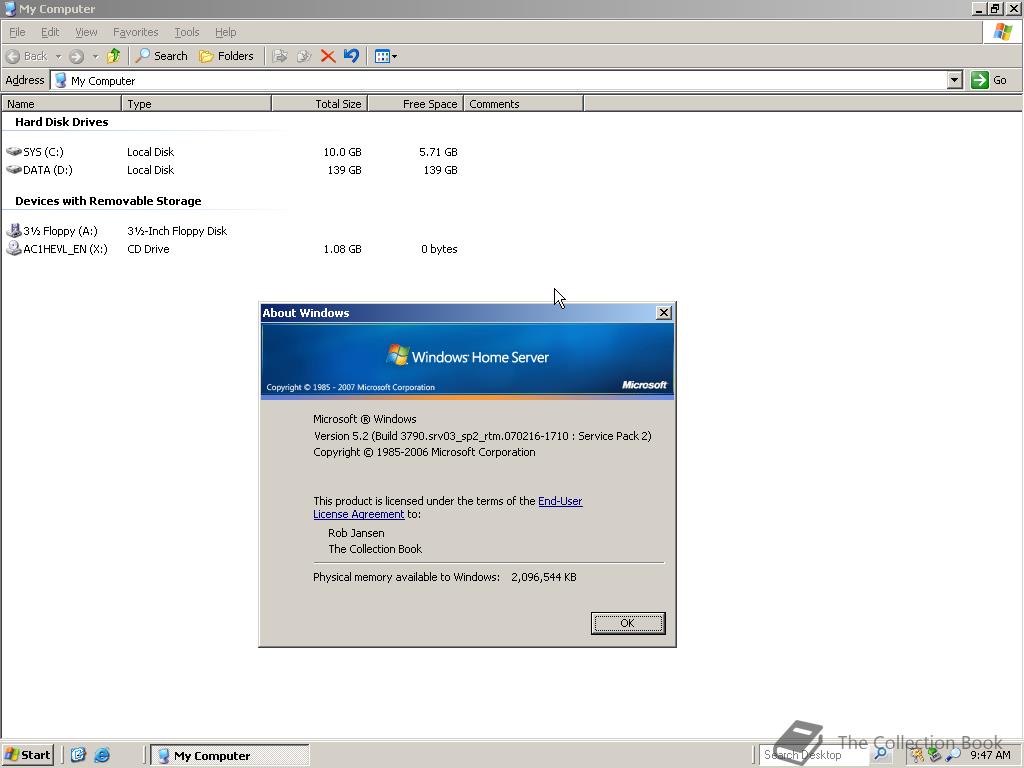Click the green network tray icon
Screen dimensions: 1024x768
[x=935, y=756]
